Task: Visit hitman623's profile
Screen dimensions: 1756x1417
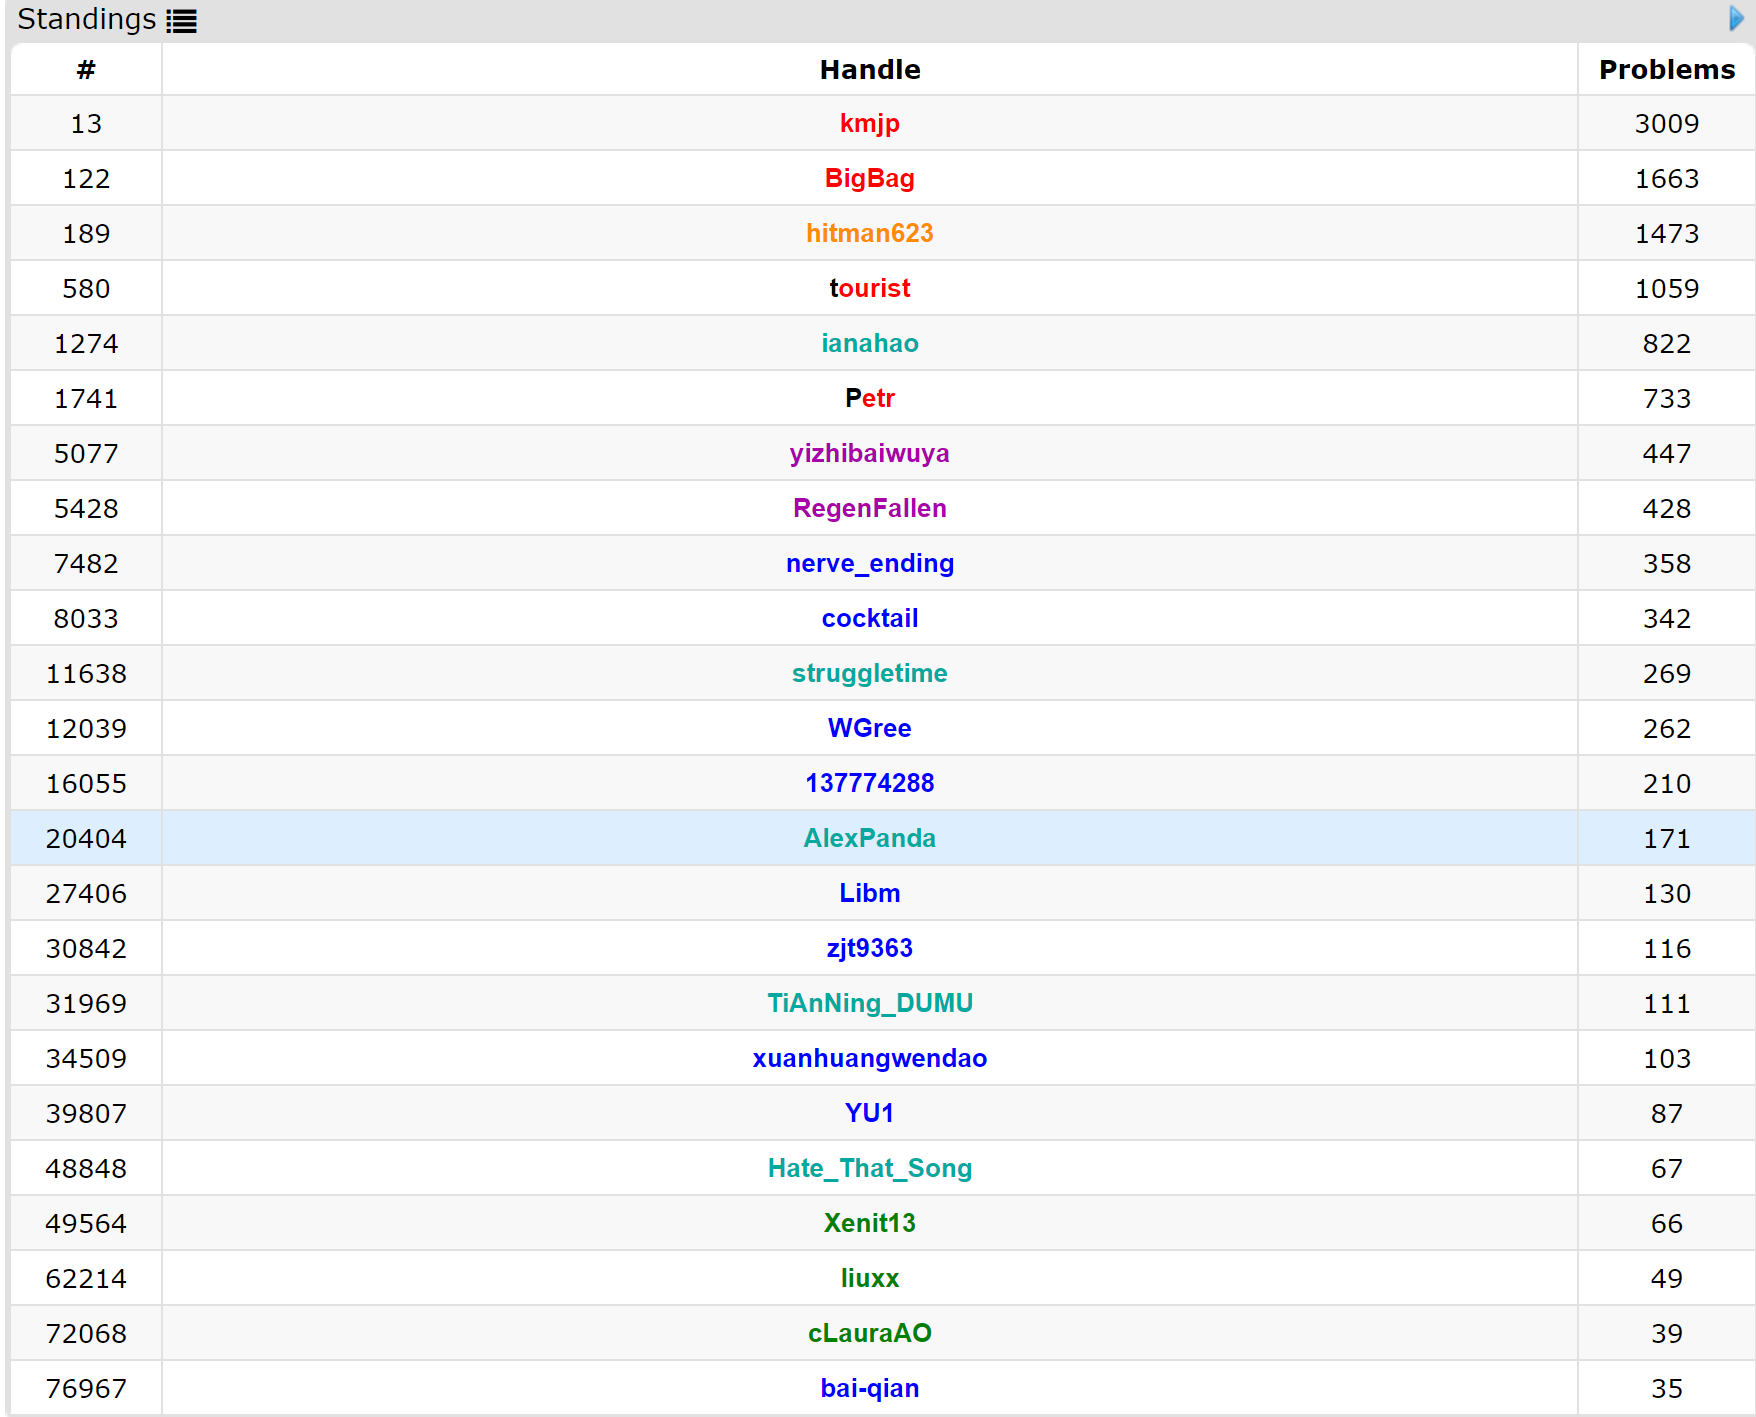Action: pyautogui.click(x=869, y=234)
